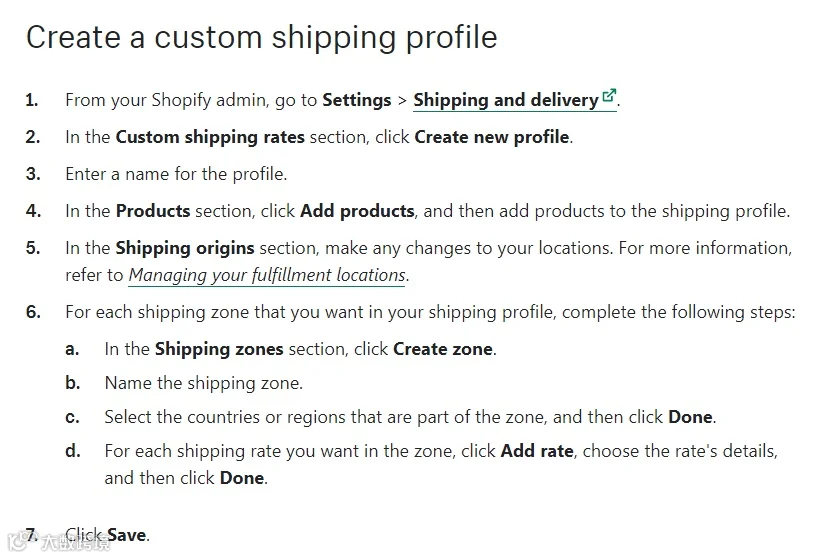
Task: Click the bold Settings text in step 1
Action: point(357,100)
